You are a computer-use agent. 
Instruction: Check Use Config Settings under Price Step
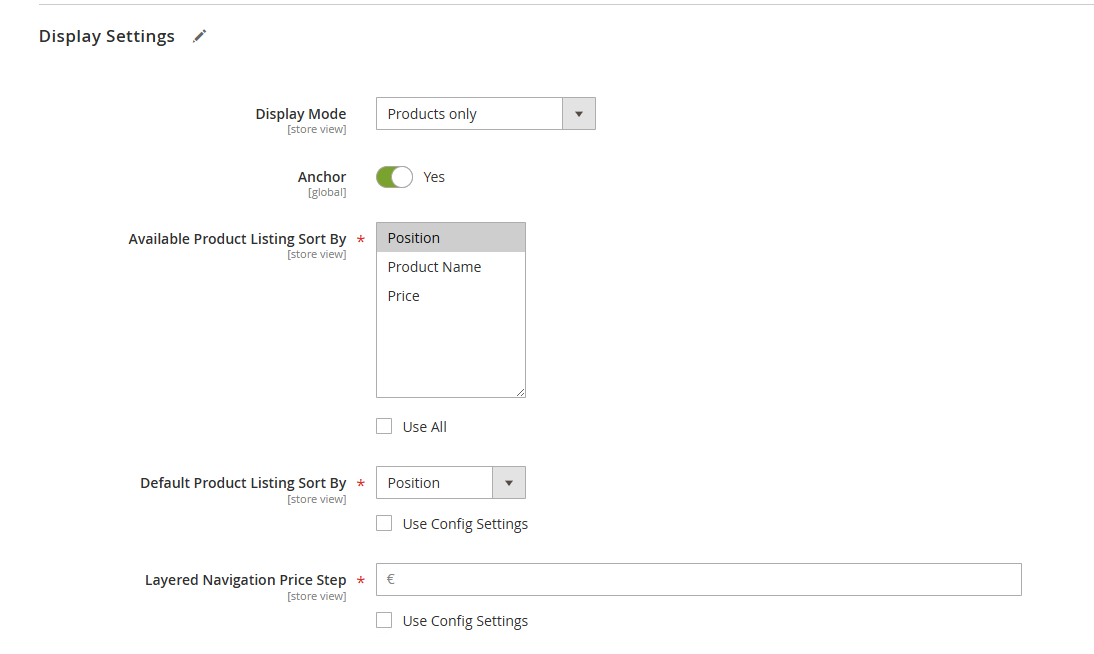click(384, 621)
